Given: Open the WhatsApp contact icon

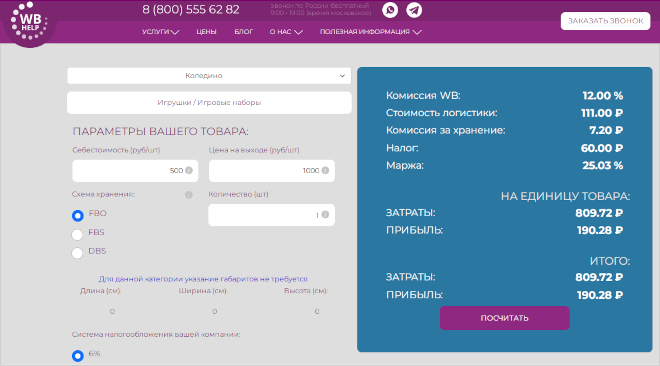Looking at the screenshot, I should point(390,10).
